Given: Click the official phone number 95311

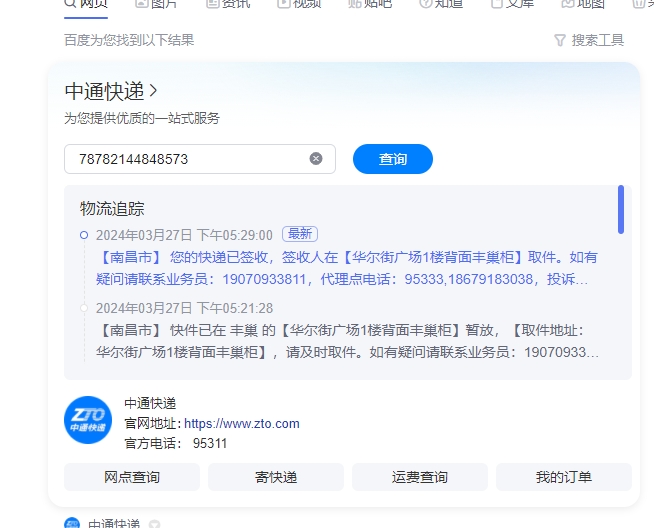Looking at the screenshot, I should click(210, 443).
